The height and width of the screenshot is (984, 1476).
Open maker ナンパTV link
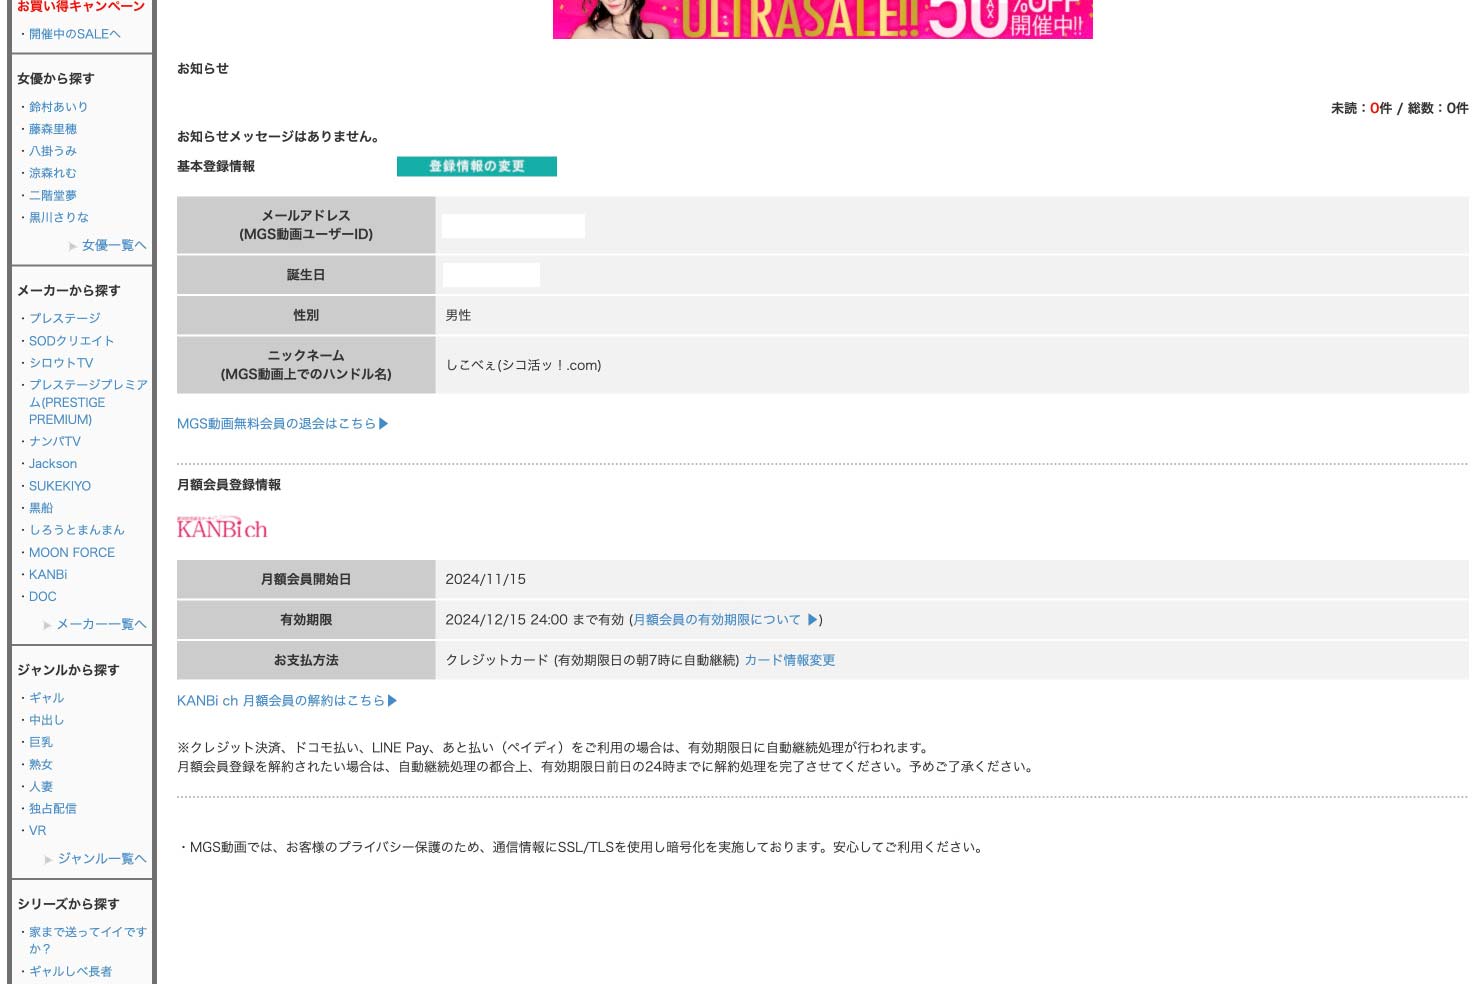(55, 441)
